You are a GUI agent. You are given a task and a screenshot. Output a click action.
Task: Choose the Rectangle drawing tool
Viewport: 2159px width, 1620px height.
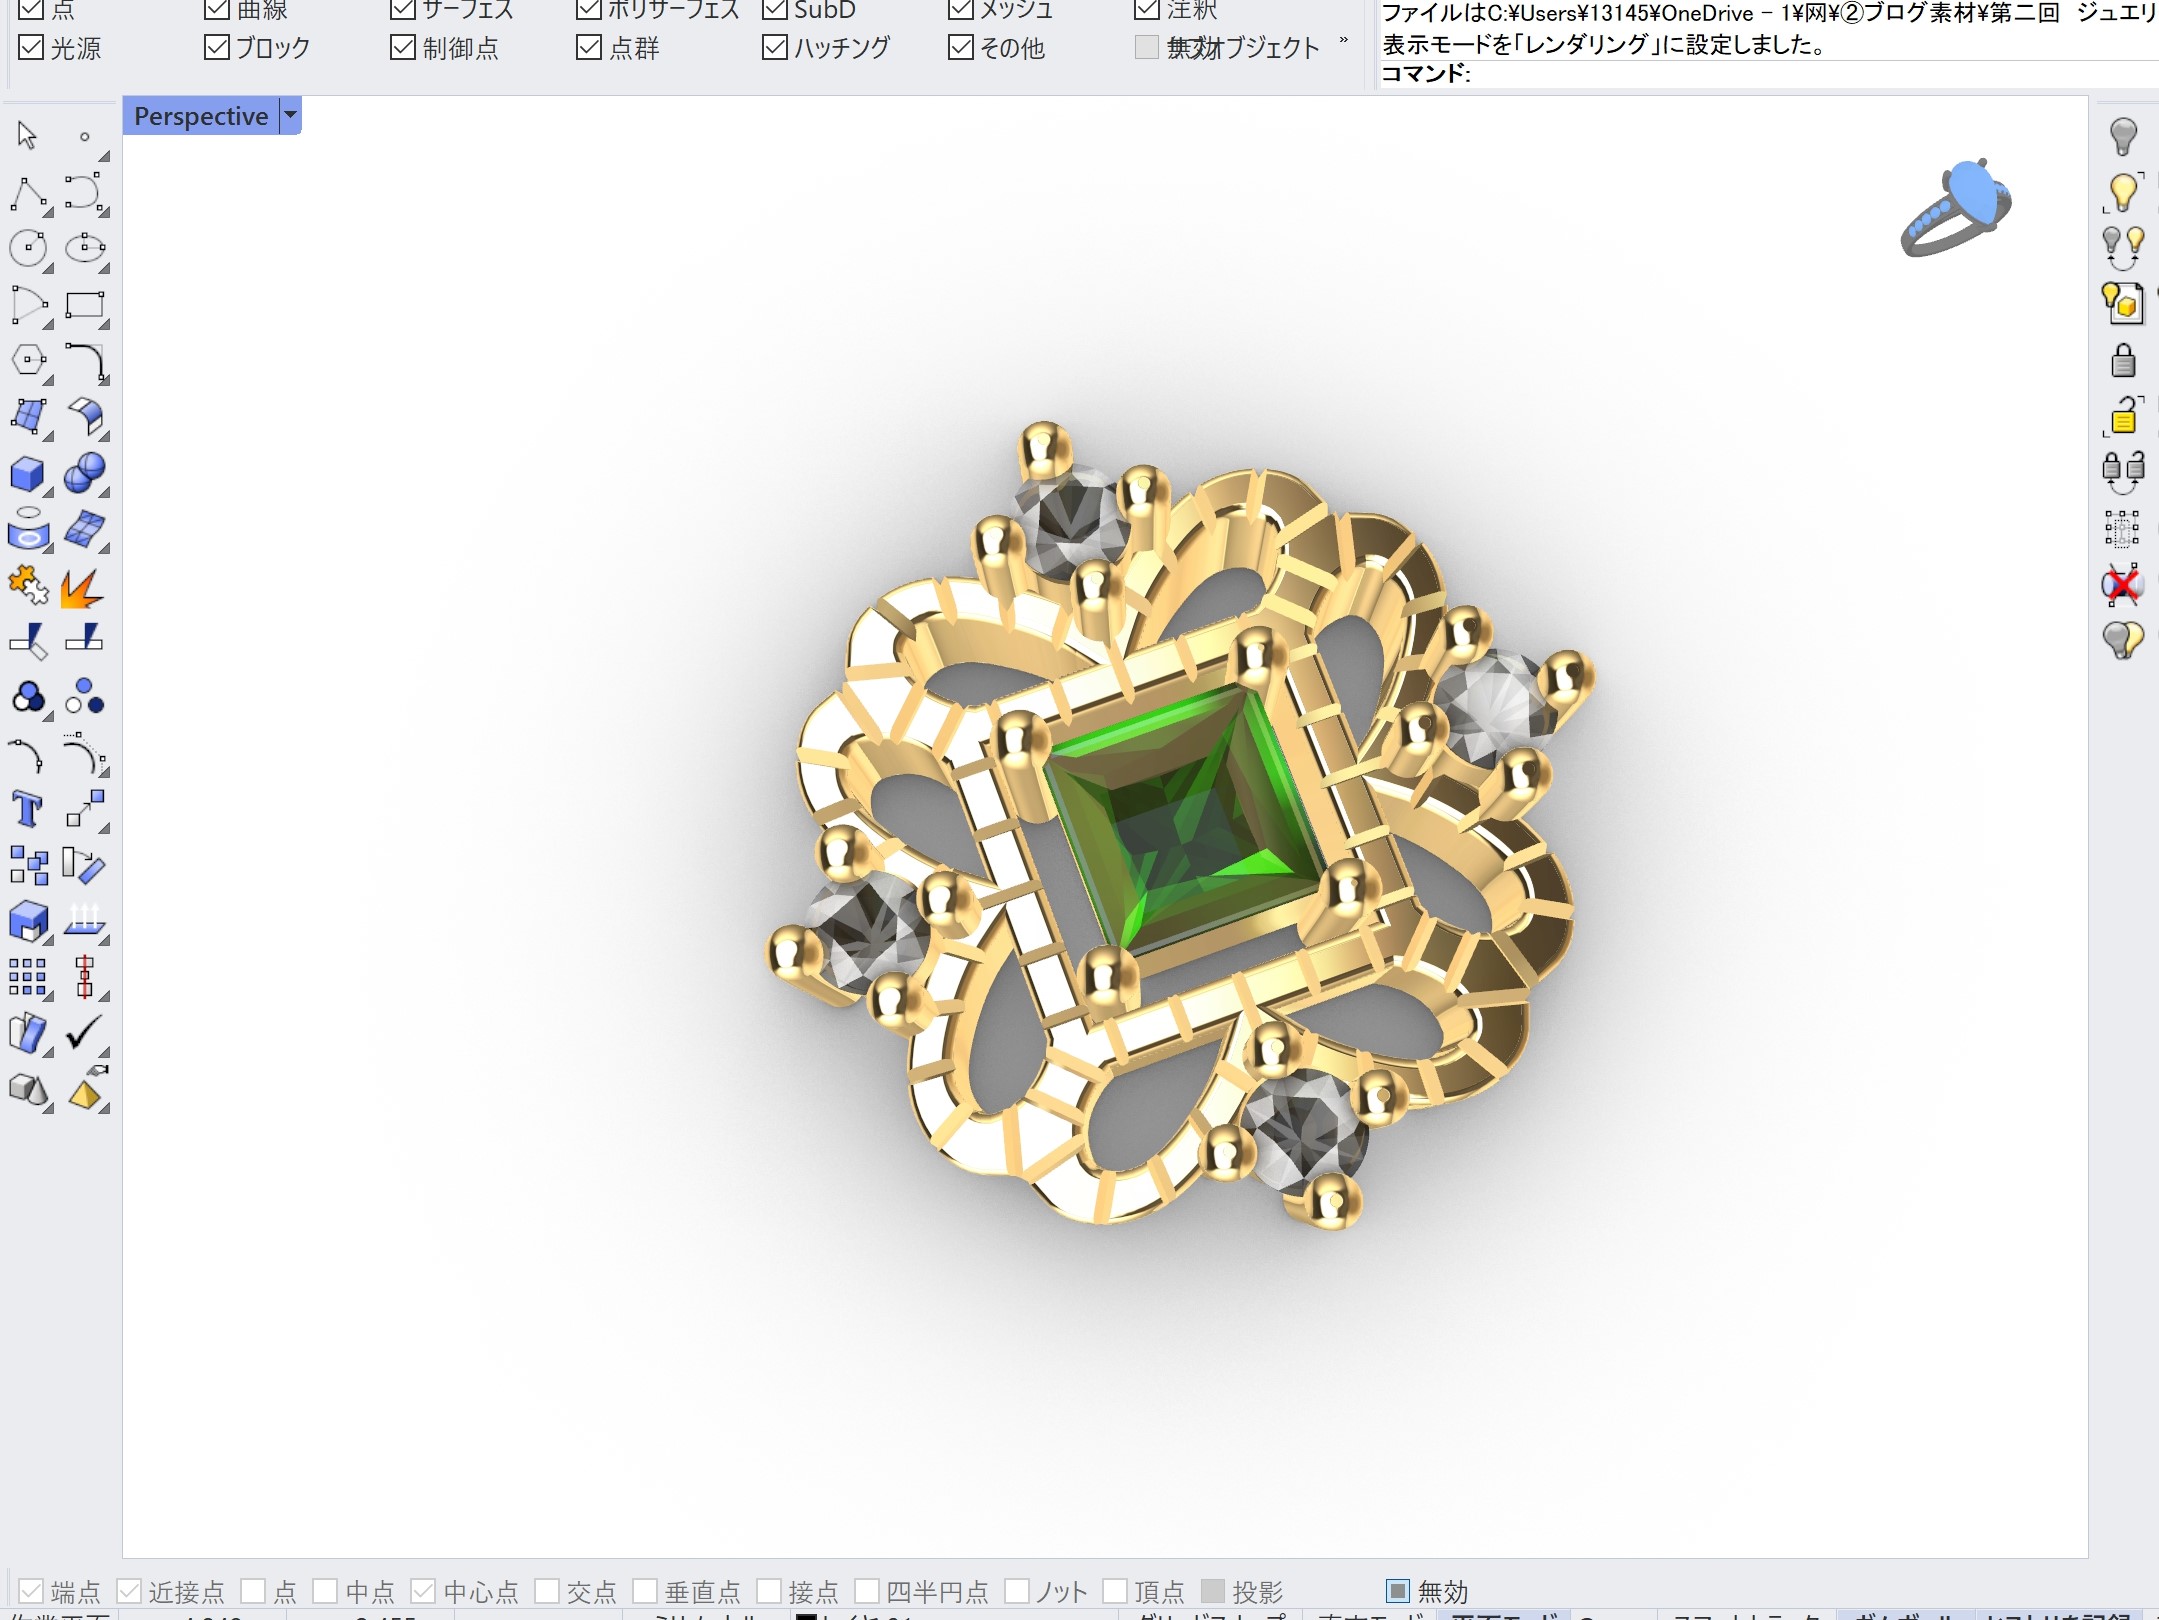click(84, 305)
